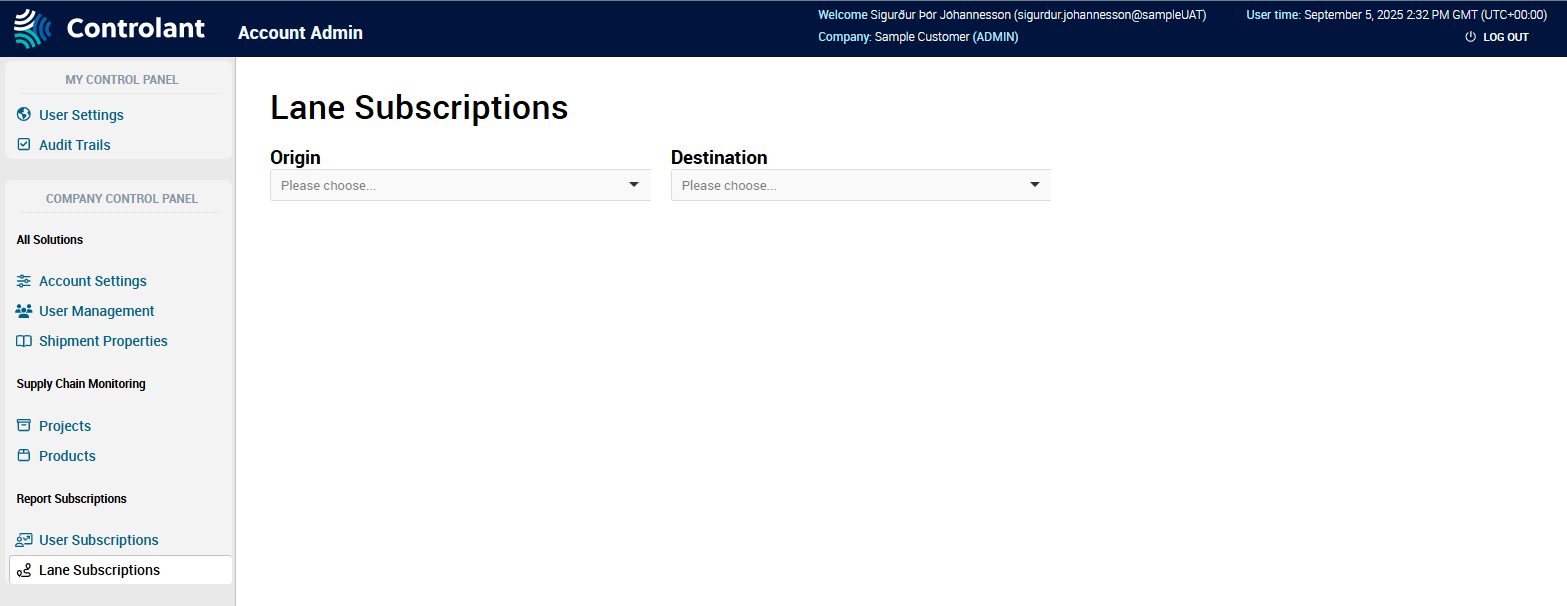Go to Account Settings menu item
This screenshot has width=1567, height=606.
tap(93, 281)
